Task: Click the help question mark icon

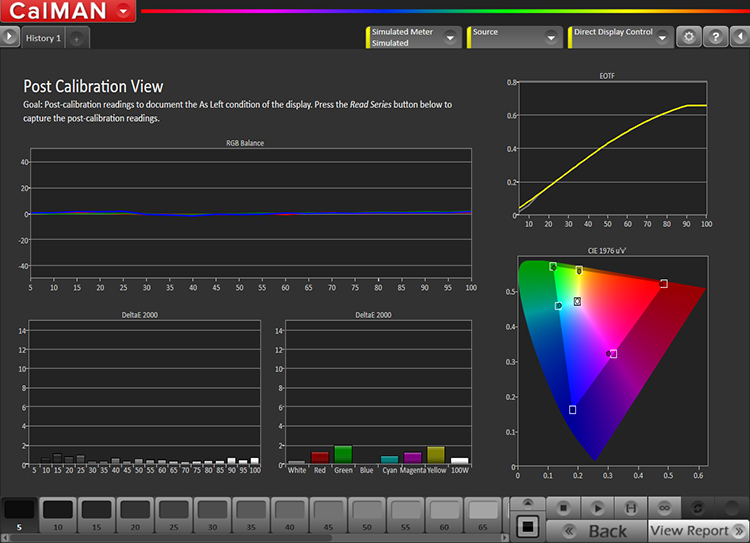Action: coord(714,37)
